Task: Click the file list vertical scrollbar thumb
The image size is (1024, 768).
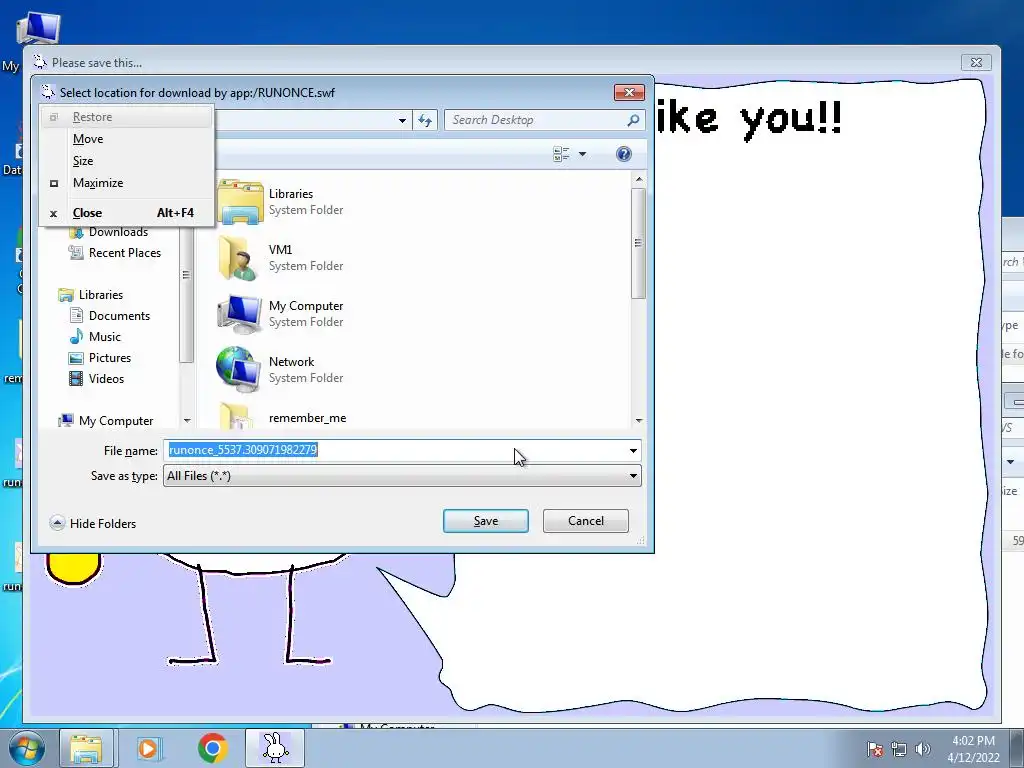Action: coord(639,243)
